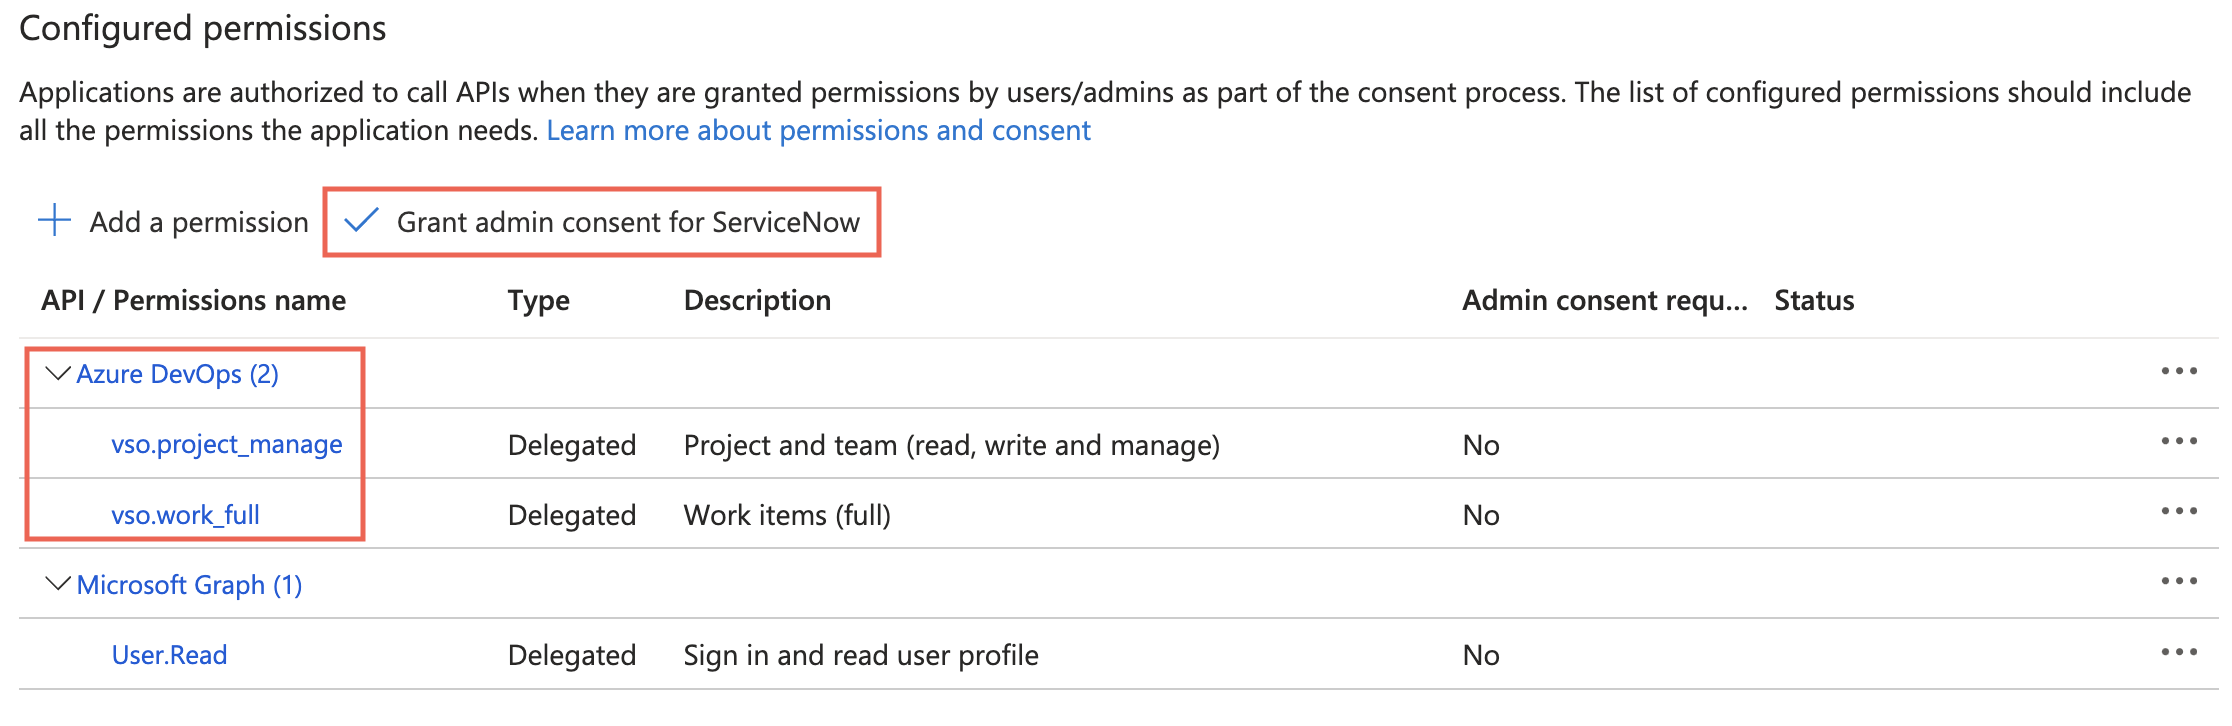Collapse the Microsoft Graph permissions group chevron
The width and height of the screenshot is (2232, 726).
(59, 584)
